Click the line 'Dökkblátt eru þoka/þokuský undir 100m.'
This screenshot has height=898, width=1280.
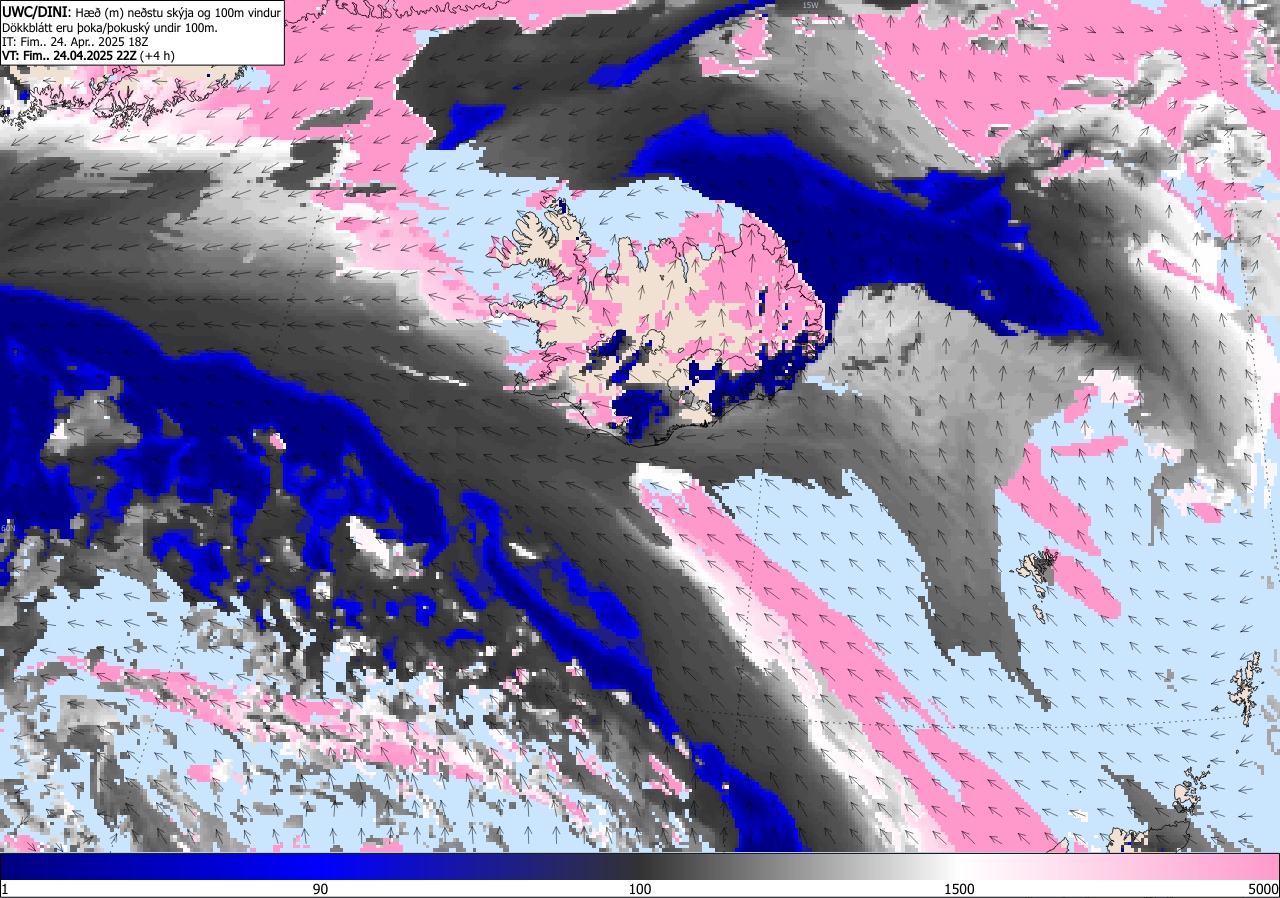click(x=111, y=27)
